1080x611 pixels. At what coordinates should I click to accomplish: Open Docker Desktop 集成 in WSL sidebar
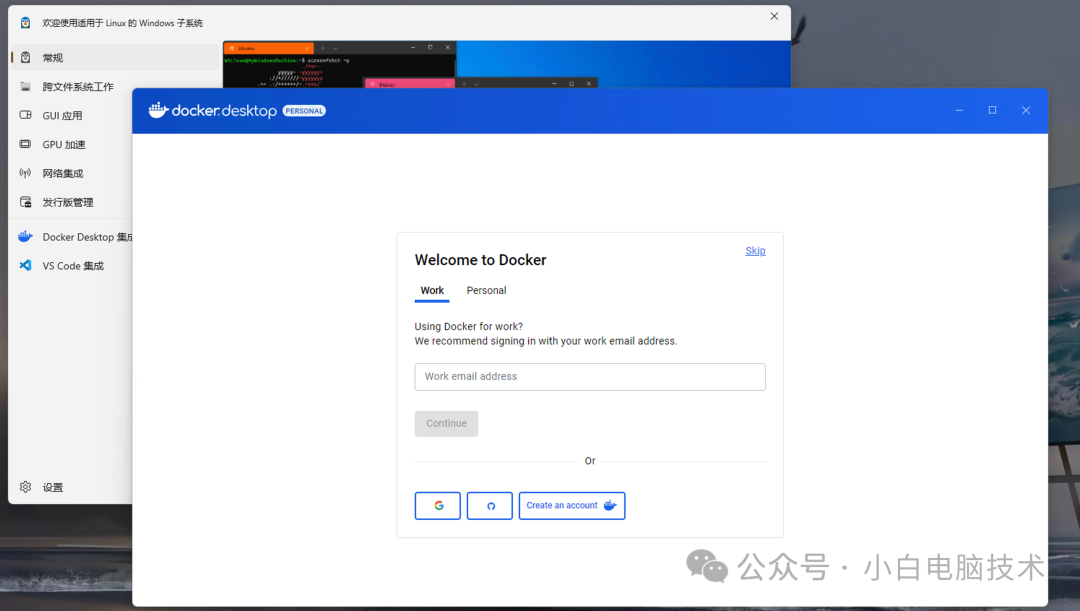[72, 237]
